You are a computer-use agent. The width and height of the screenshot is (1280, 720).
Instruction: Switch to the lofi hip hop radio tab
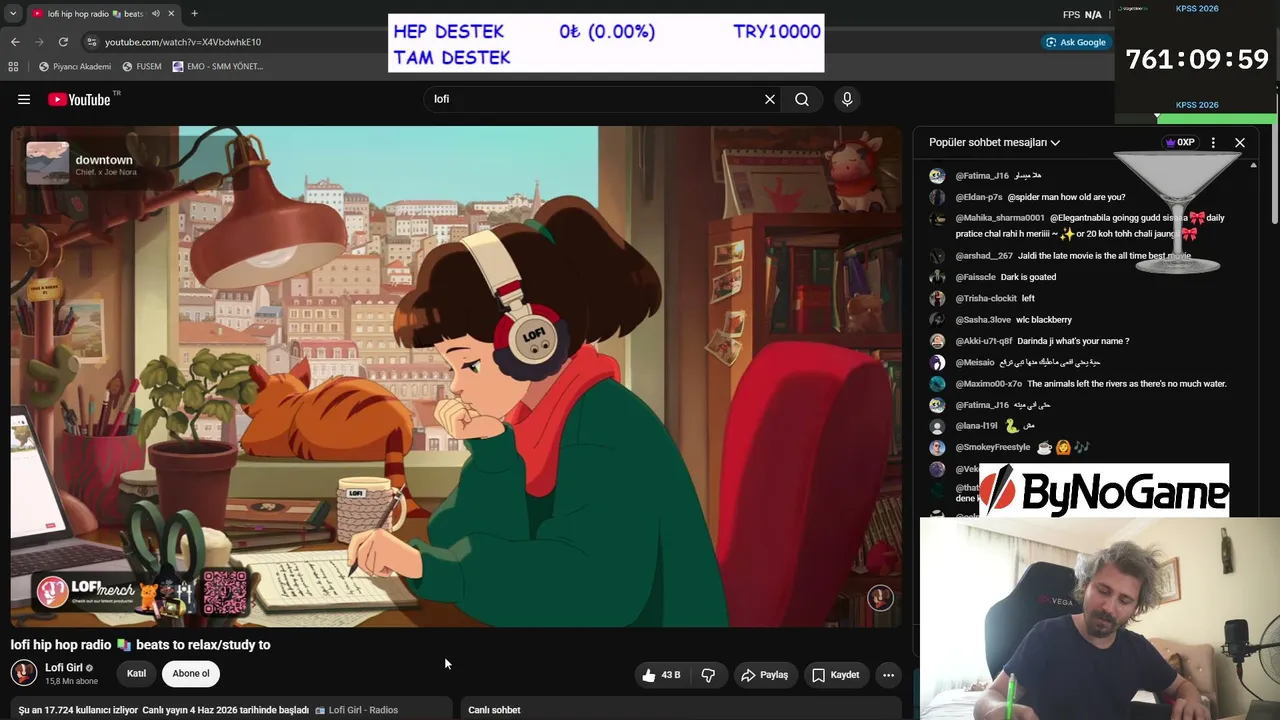(102, 14)
